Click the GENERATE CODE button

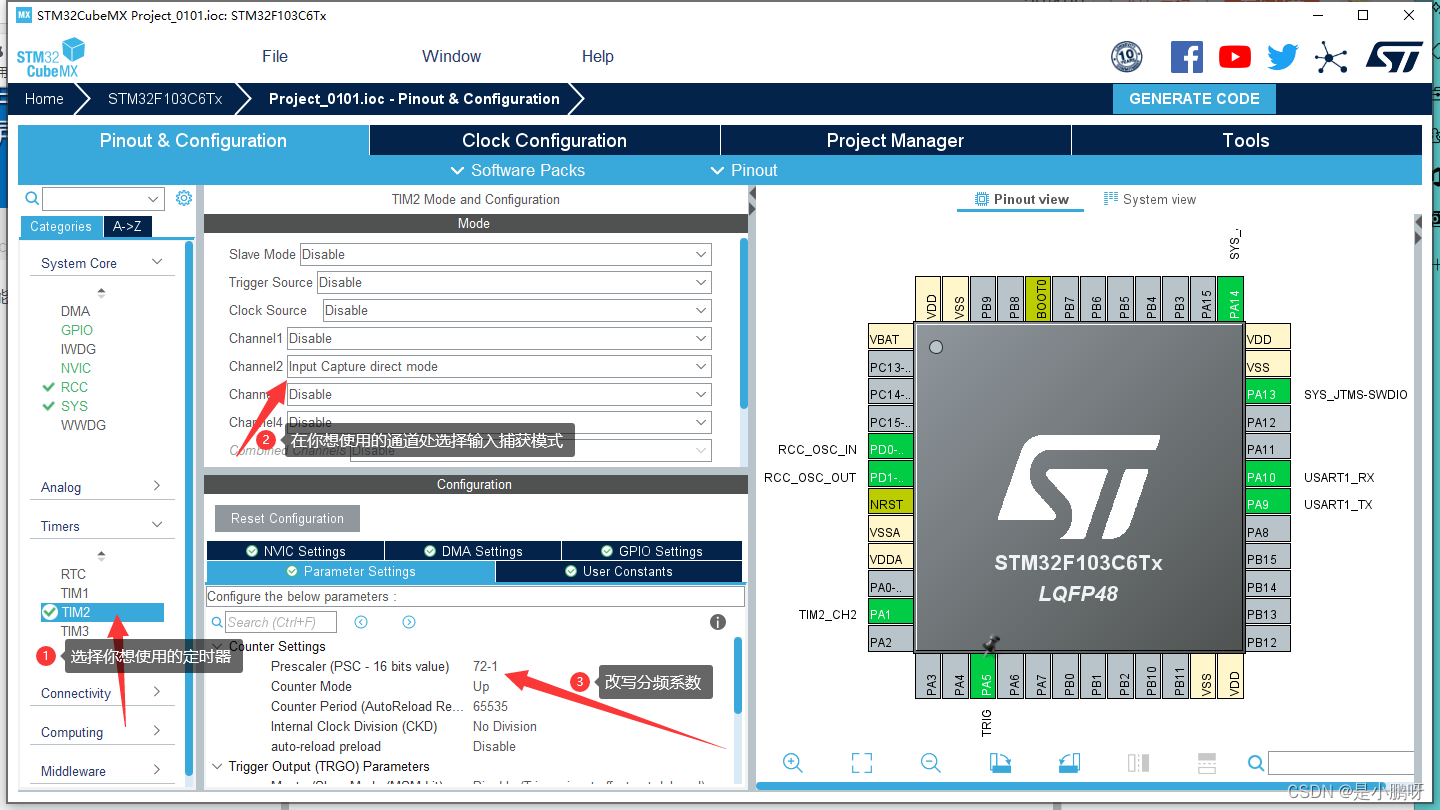click(1194, 99)
